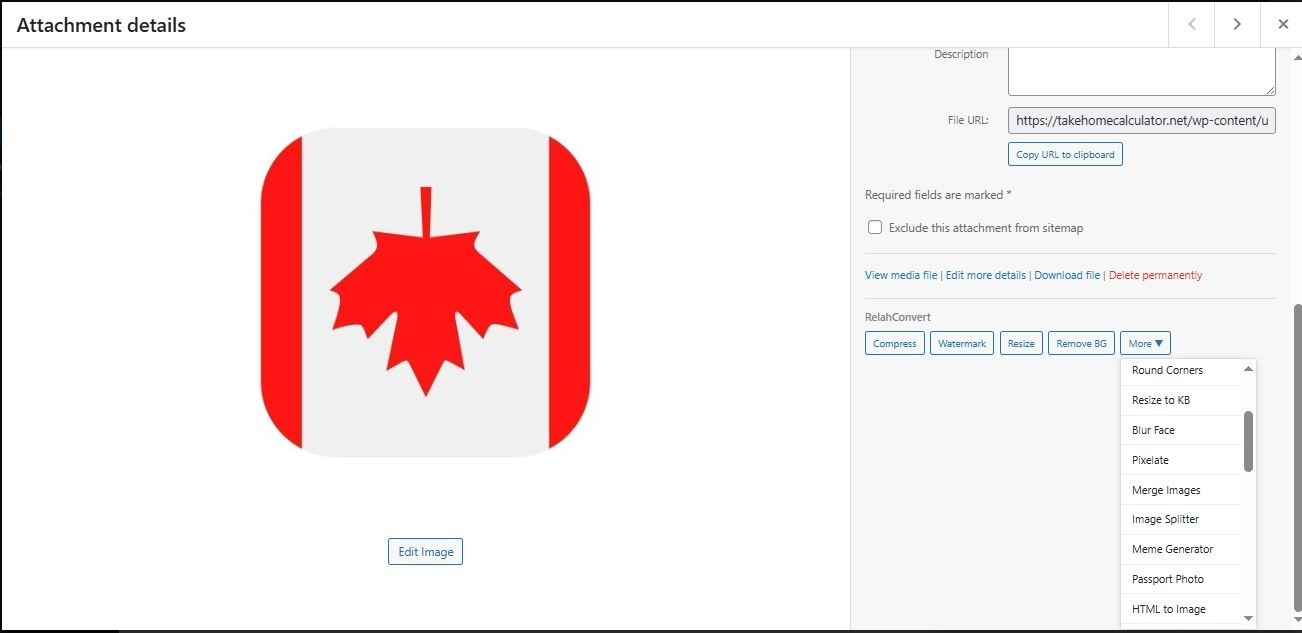Pick Merge Images from the list
The width and height of the screenshot is (1302, 633).
click(x=1180, y=490)
